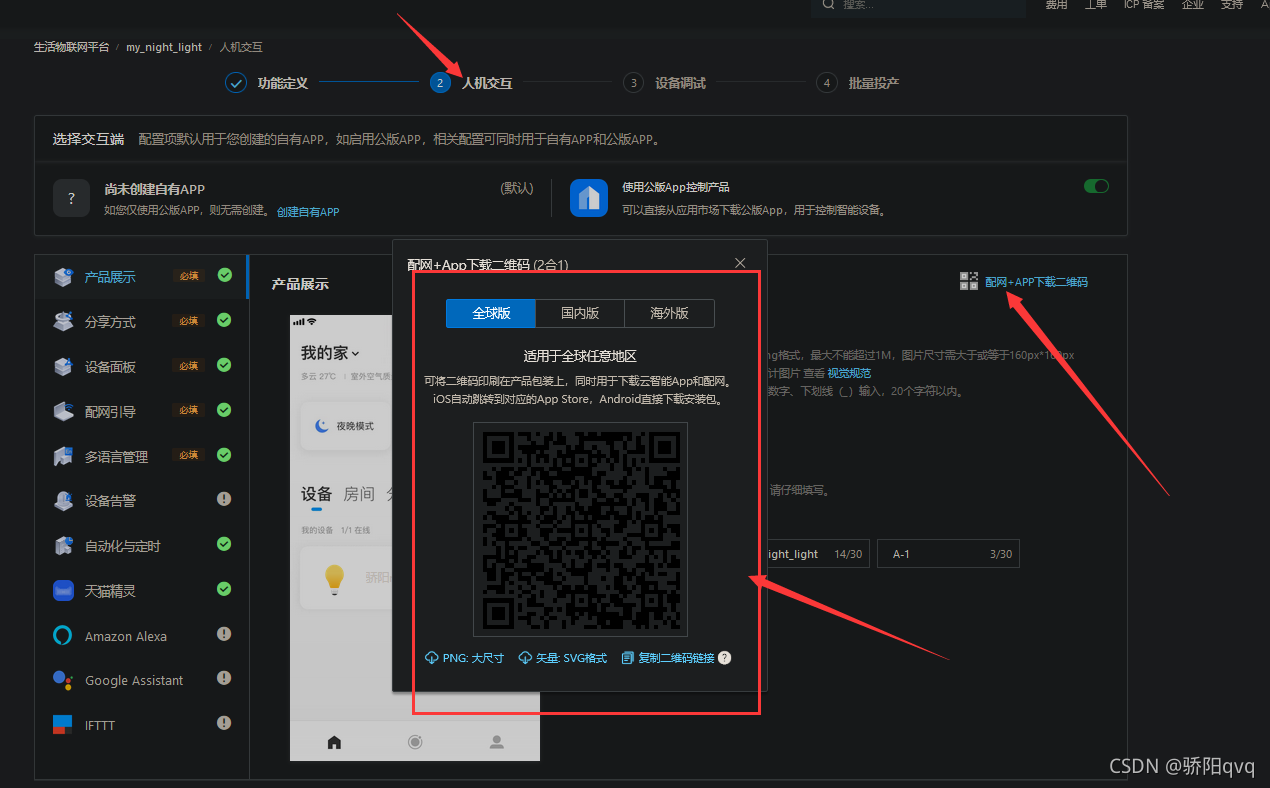This screenshot has height=788, width=1270.
Task: Click the question mark own-APP icon
Action: tap(72, 198)
